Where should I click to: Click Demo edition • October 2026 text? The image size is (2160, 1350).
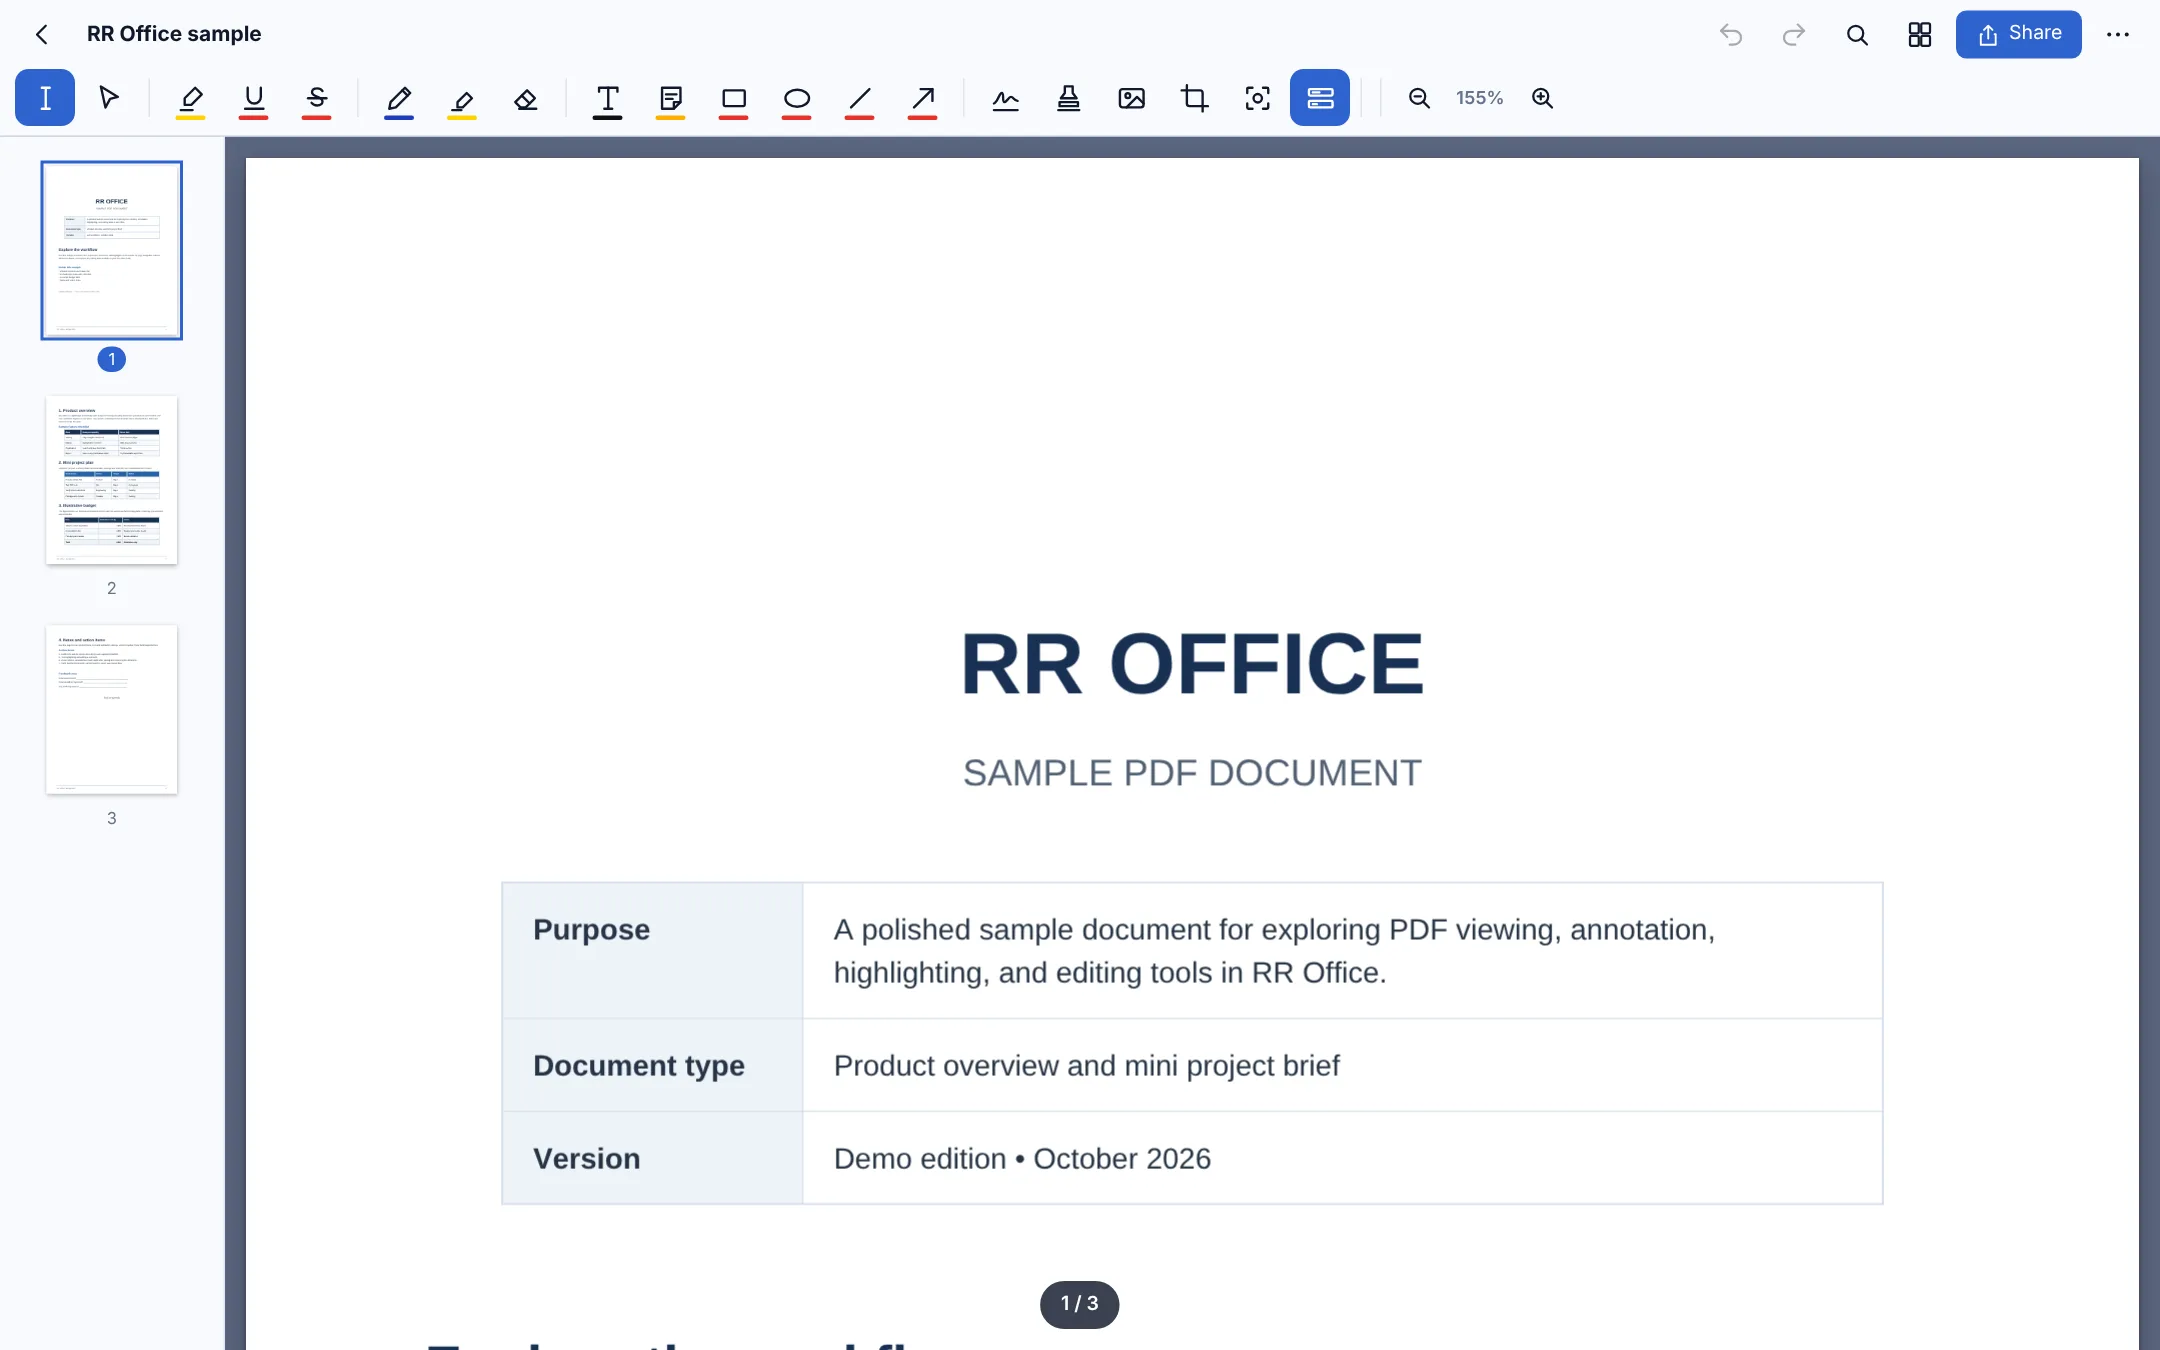click(1022, 1159)
